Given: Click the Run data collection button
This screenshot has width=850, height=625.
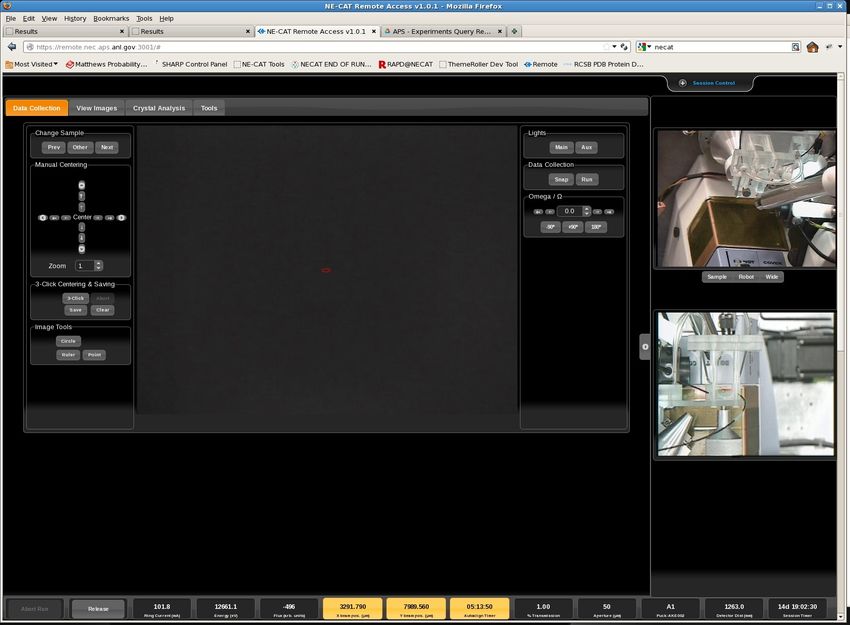Looking at the screenshot, I should click(x=587, y=179).
